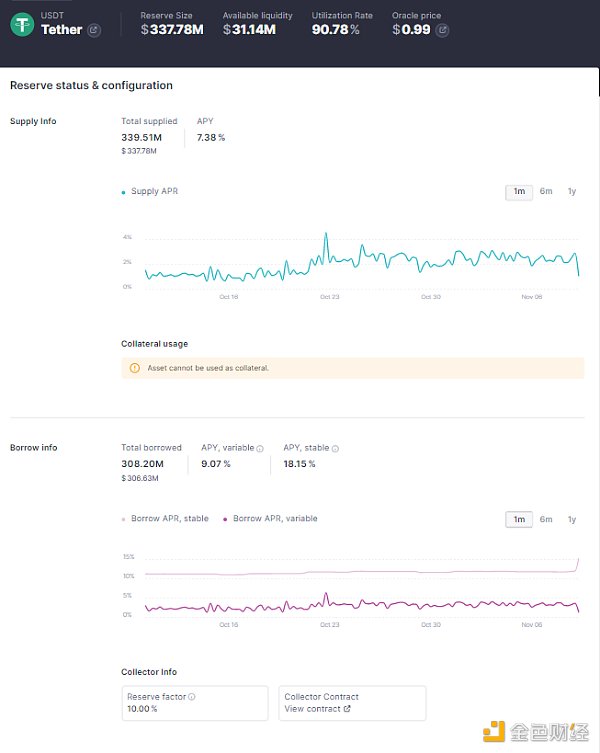Click supply APY value 7.38%

[210, 137]
